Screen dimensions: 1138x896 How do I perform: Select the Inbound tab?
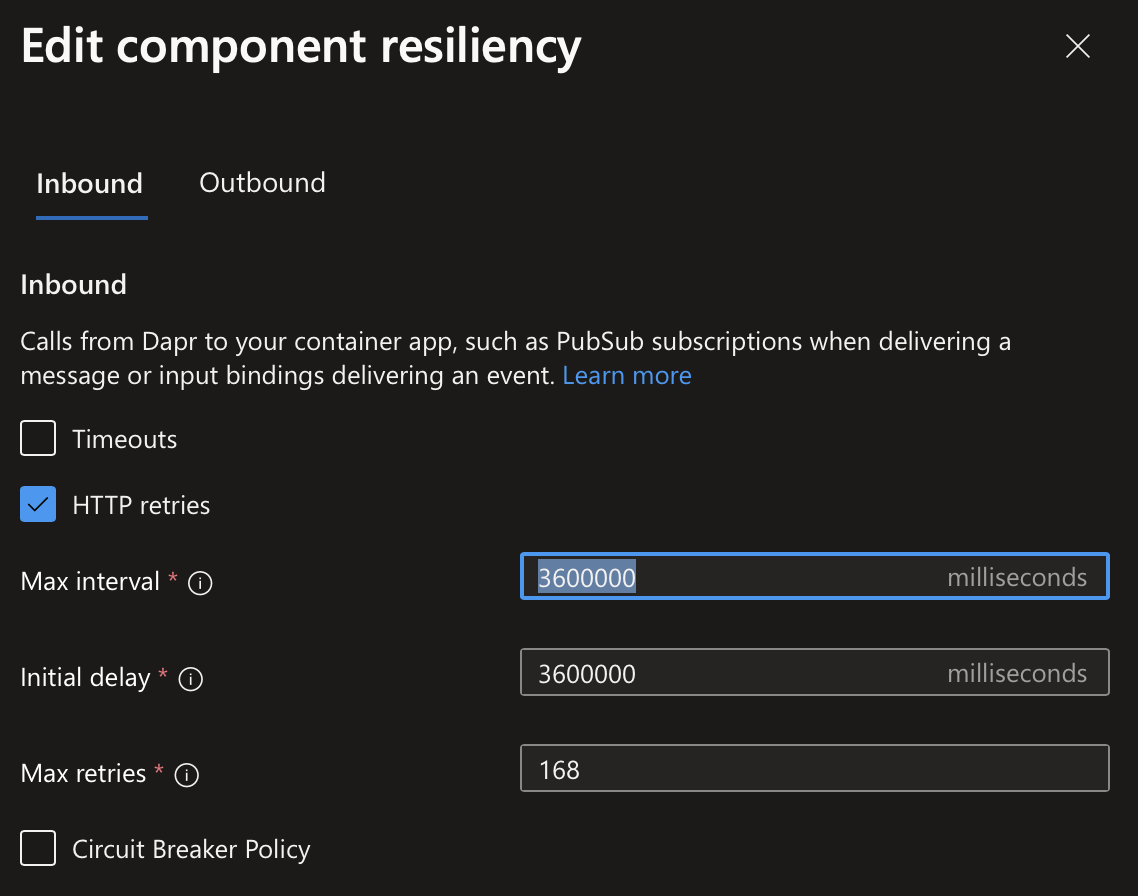[89, 183]
